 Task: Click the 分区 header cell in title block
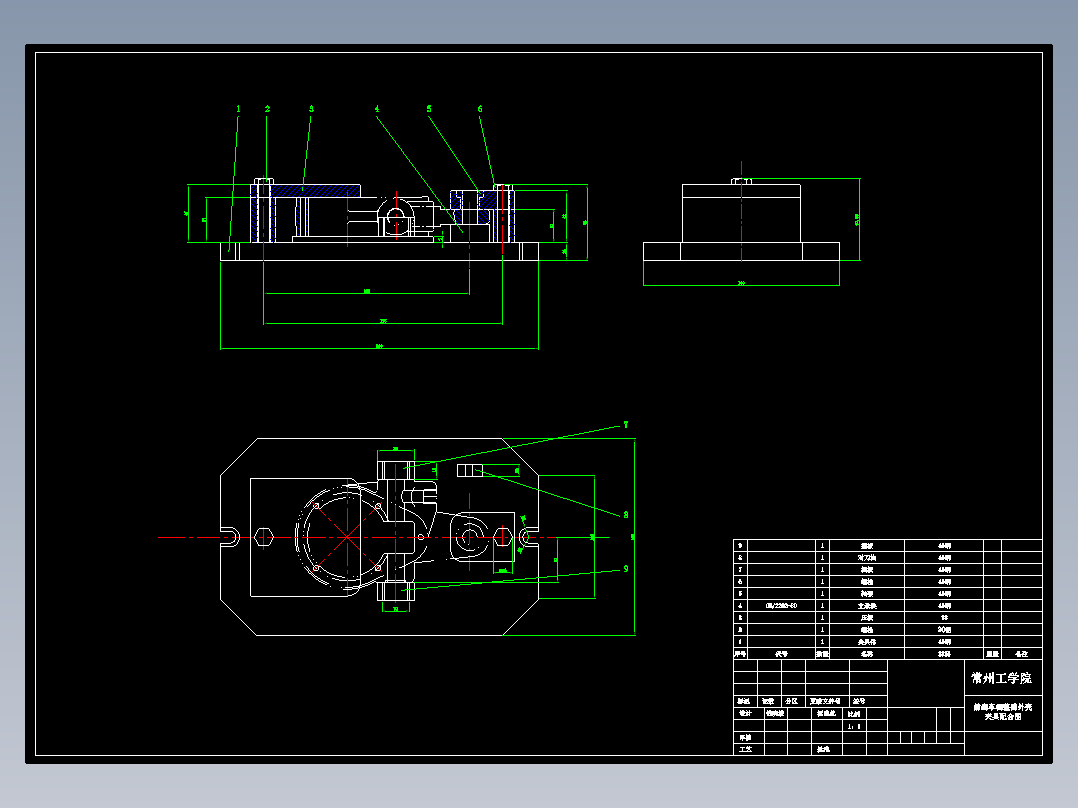792,701
